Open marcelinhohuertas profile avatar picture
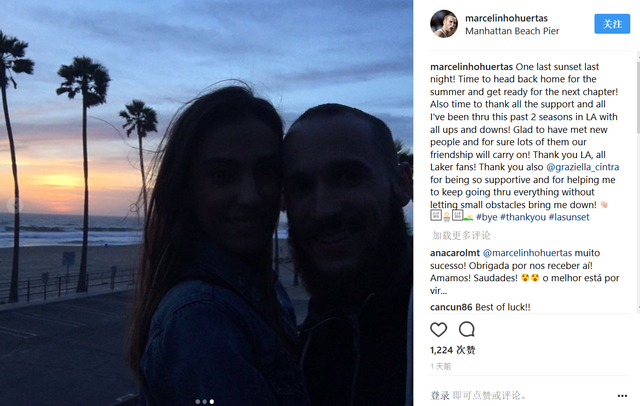Viewport: 640px width, 406px height. pos(444,24)
